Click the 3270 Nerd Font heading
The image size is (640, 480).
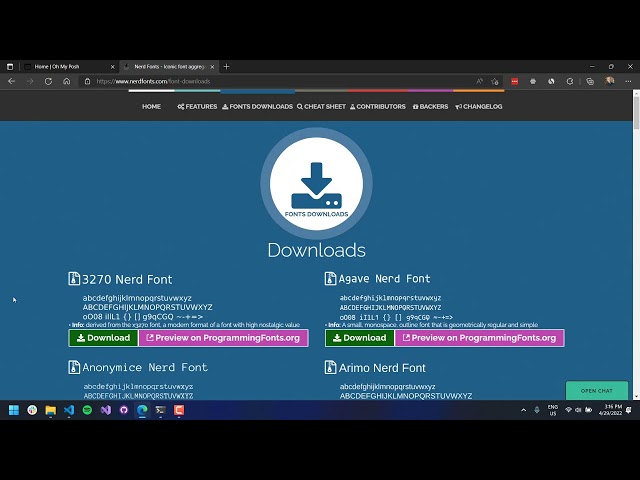[127, 280]
